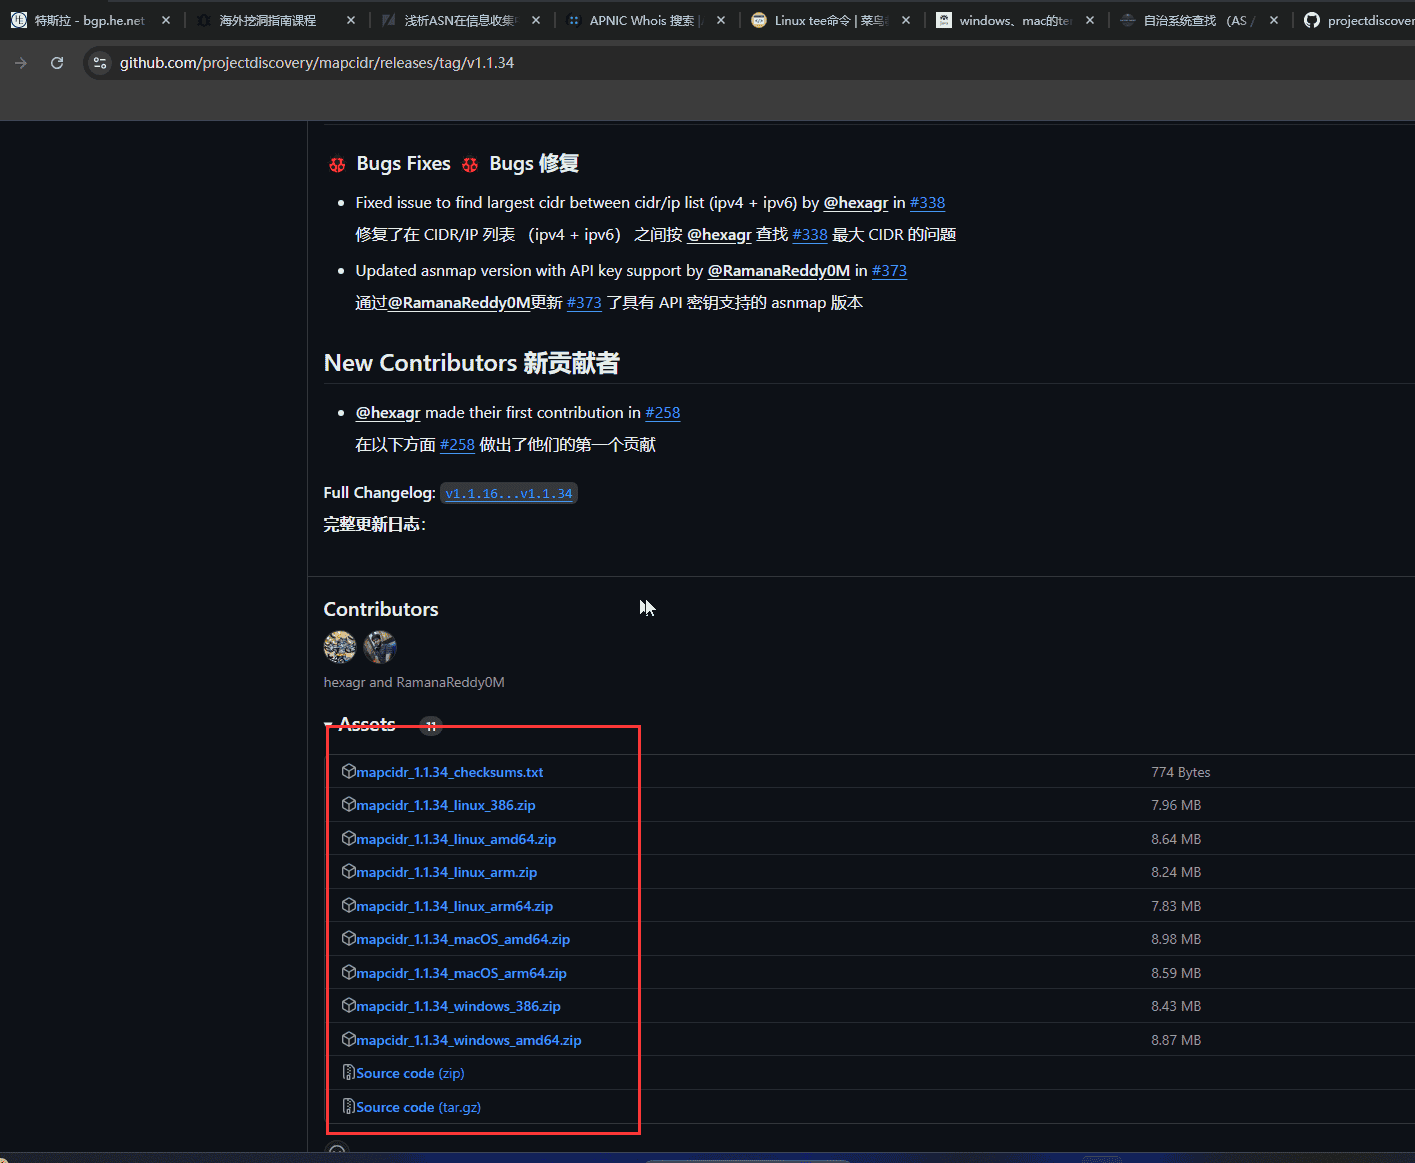Viewport: 1415px width, 1163px height.
Task: Collapse the Assets section
Action: click(x=329, y=725)
